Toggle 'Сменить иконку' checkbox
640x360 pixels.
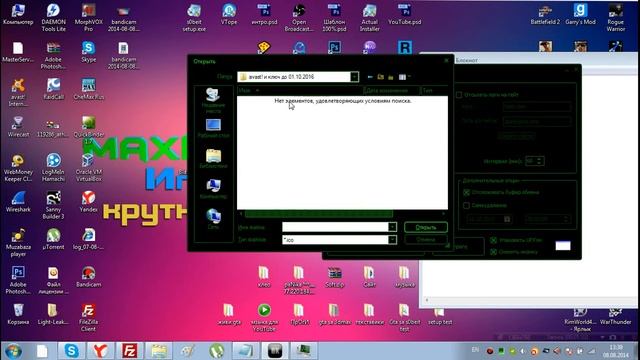494,252
